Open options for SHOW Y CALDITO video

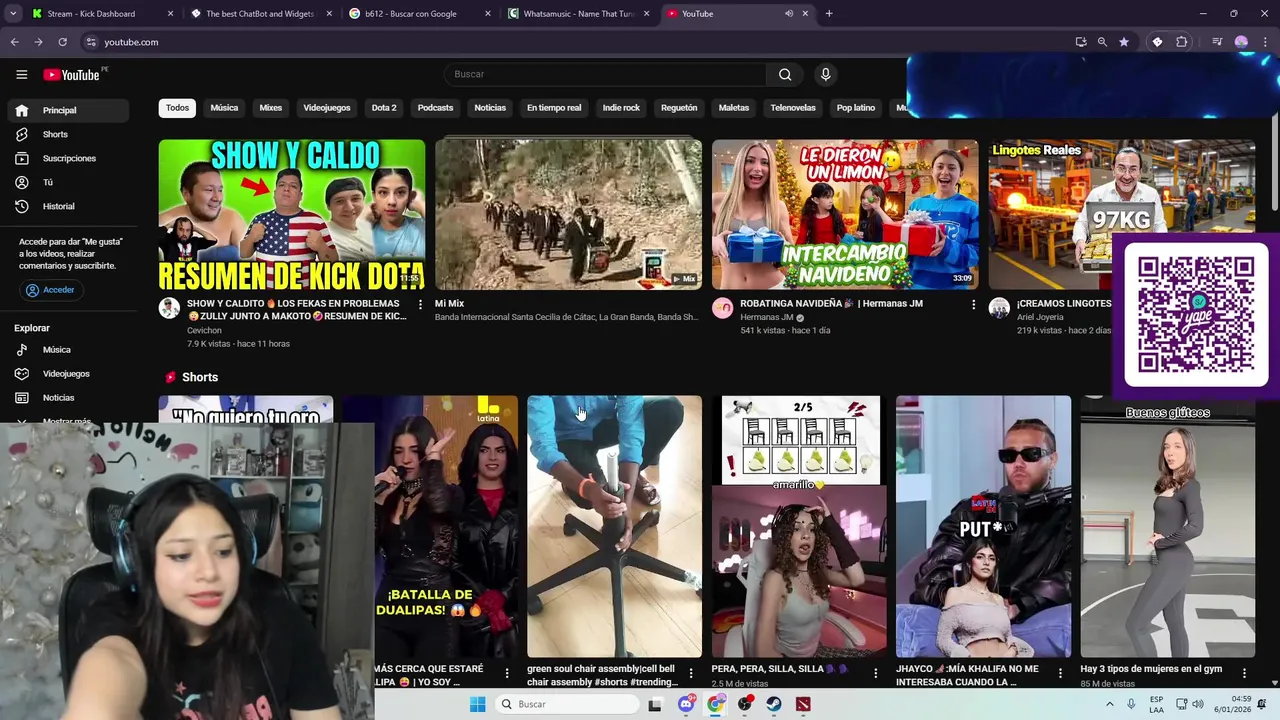(x=420, y=304)
